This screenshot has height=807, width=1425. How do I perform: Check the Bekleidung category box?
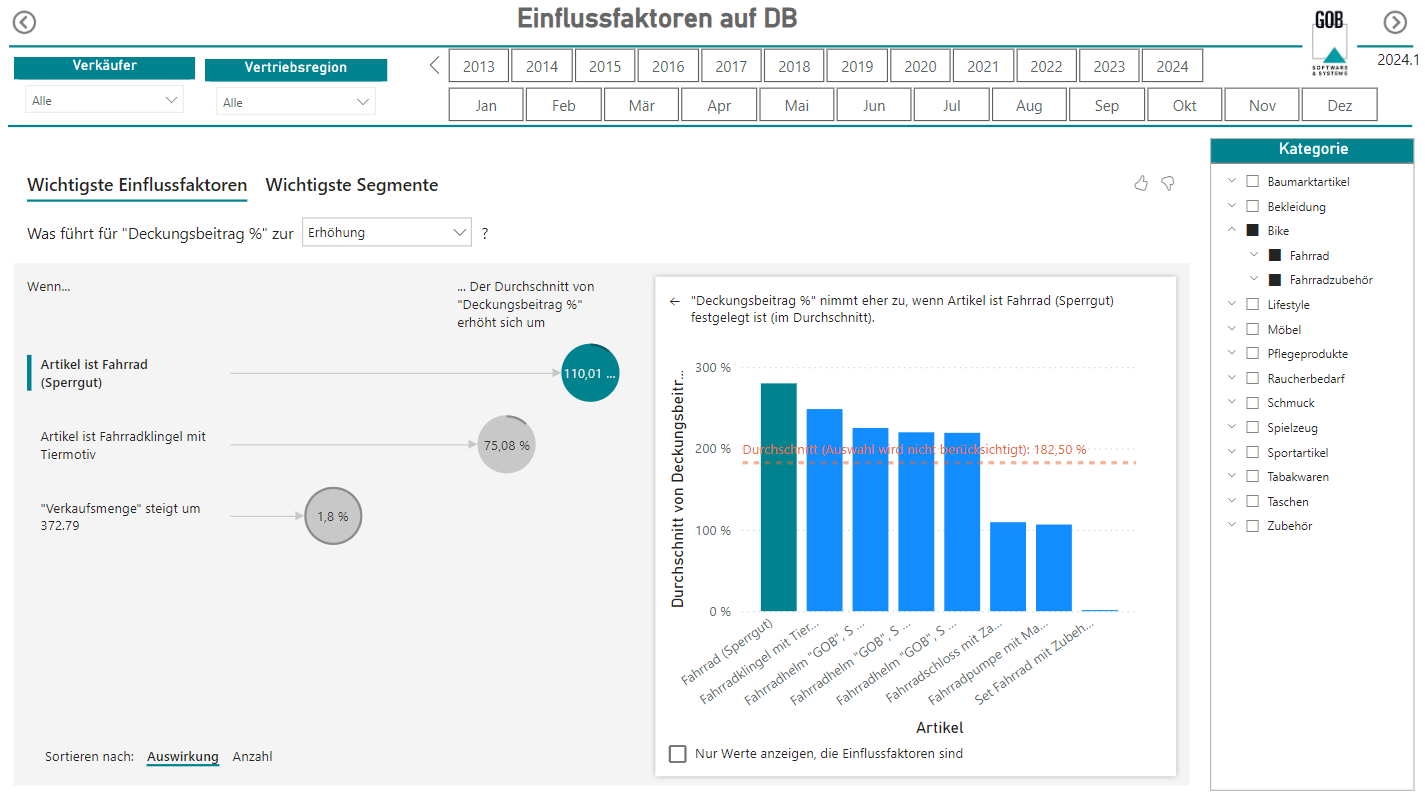[1252, 207]
